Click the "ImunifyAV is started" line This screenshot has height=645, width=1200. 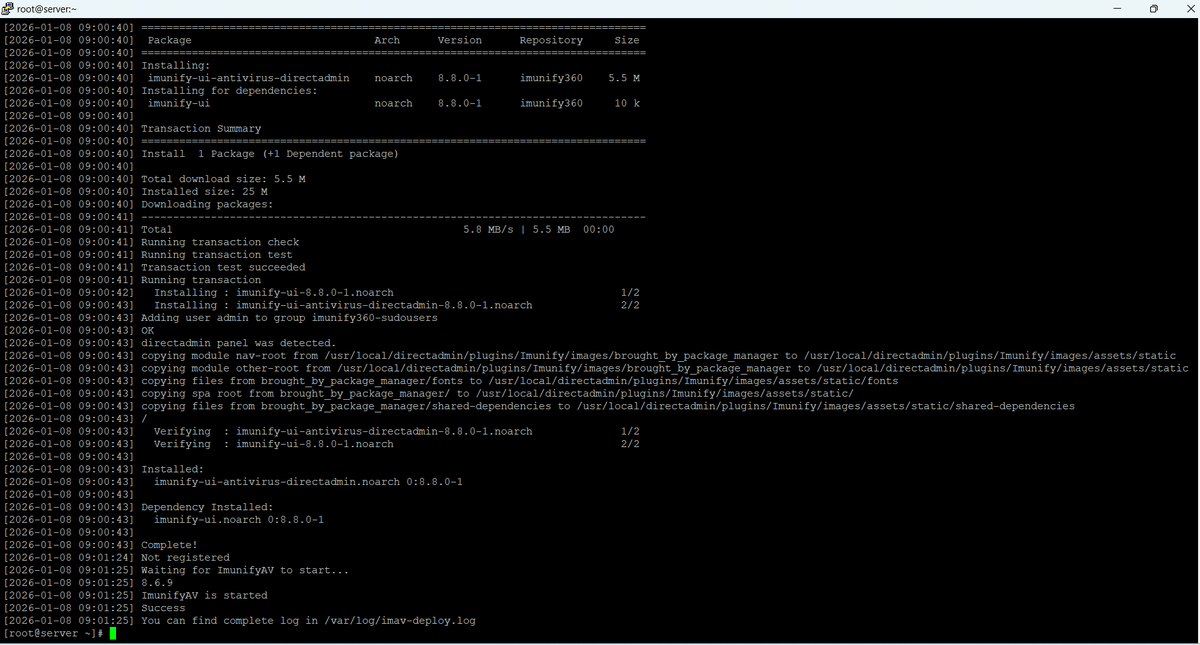click(204, 595)
